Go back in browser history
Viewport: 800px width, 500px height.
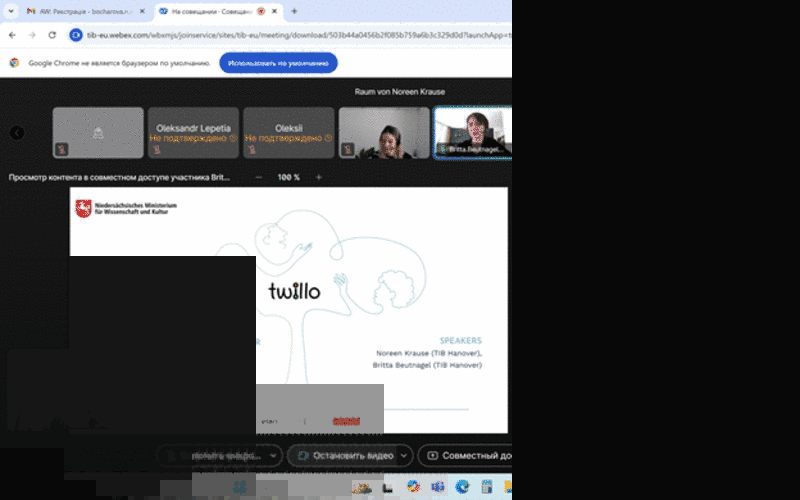(x=12, y=35)
